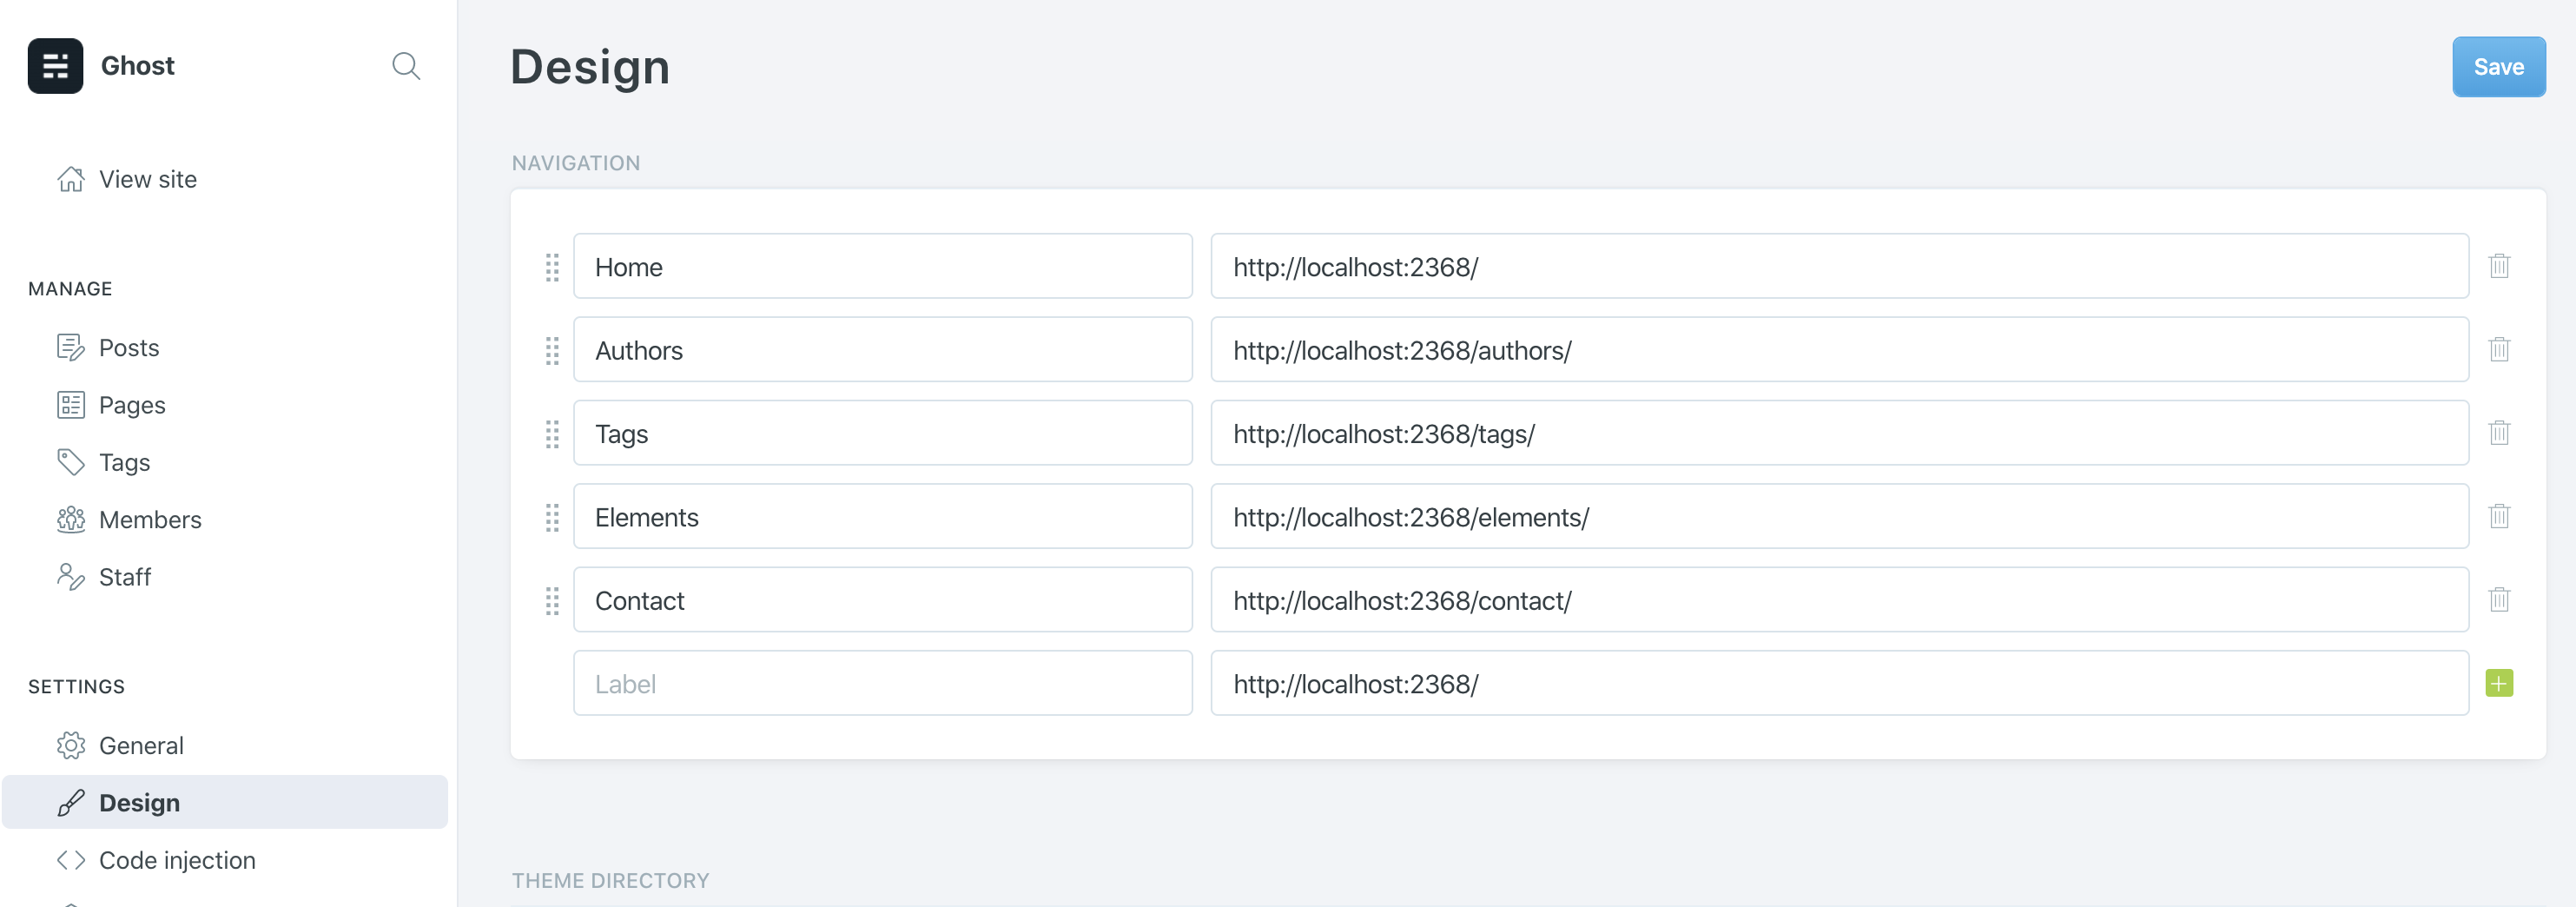
Task: Remove the Tags navigation row
Action: (2498, 433)
